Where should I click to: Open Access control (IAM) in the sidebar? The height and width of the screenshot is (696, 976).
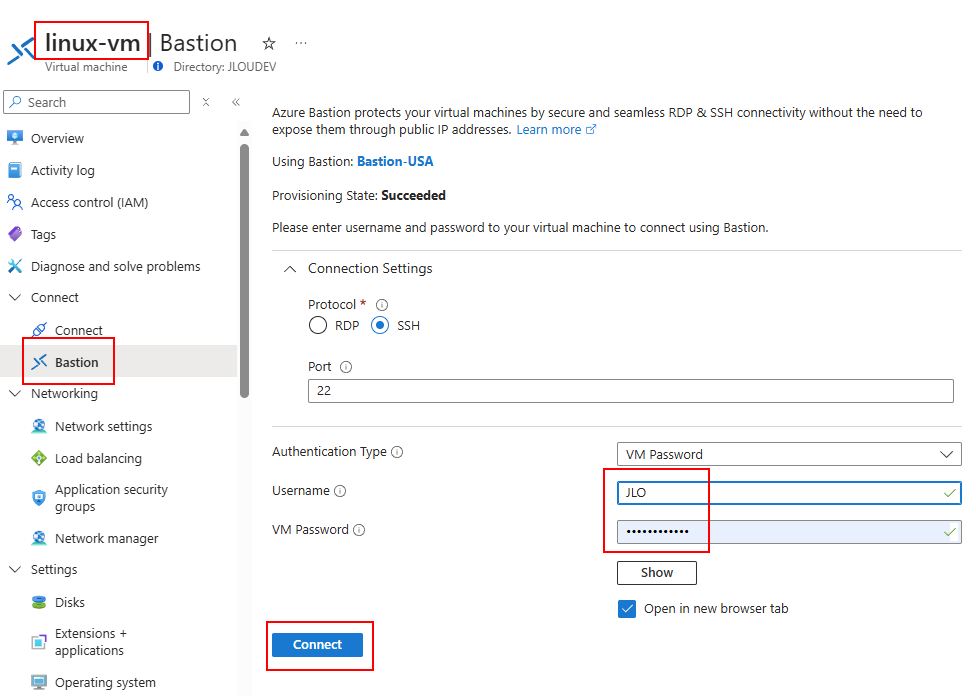point(90,202)
